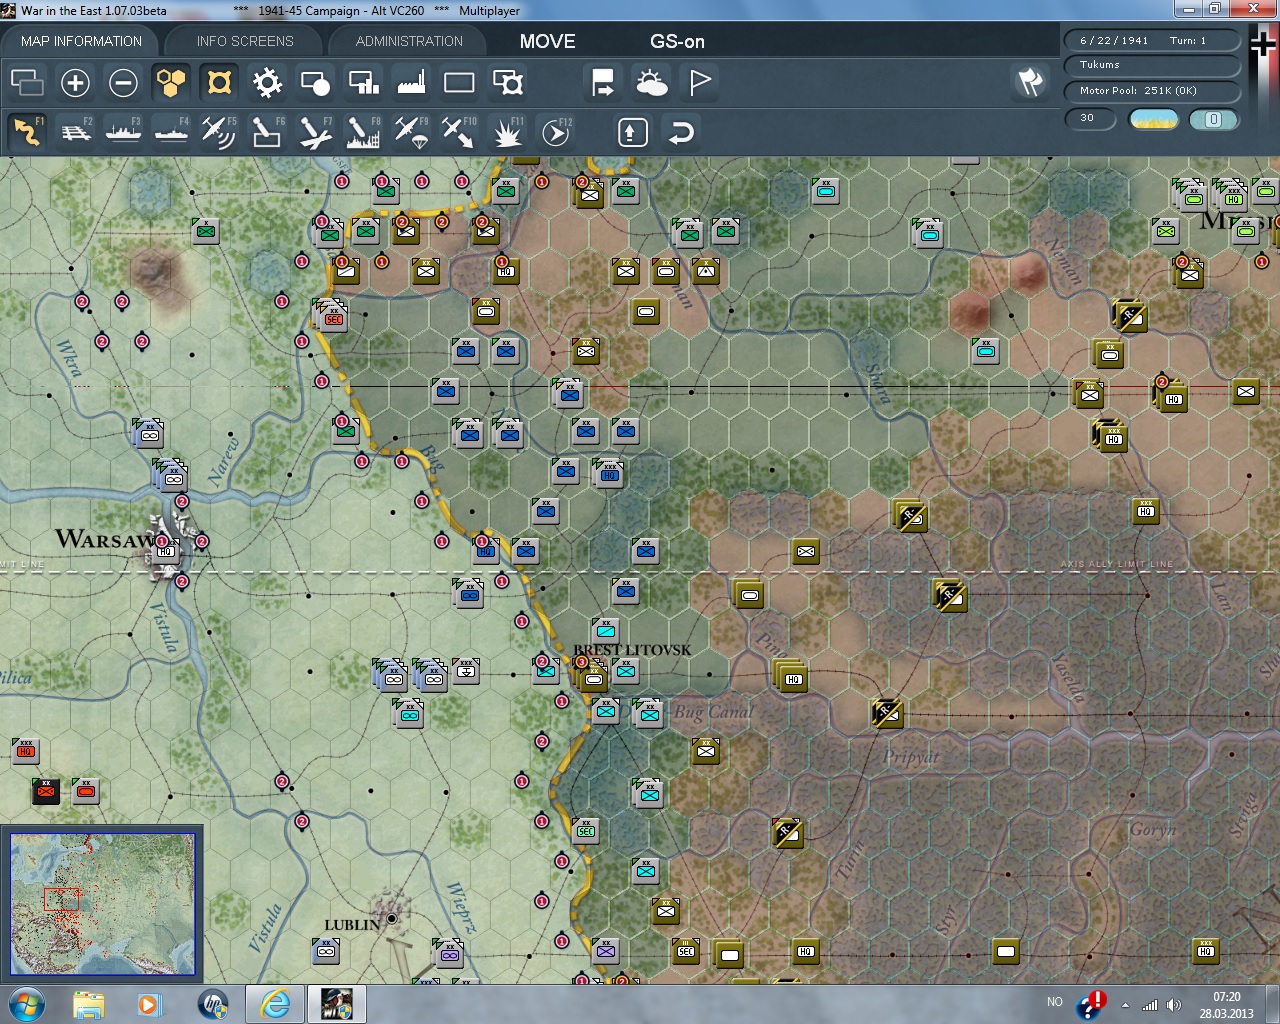Click the pennant flag icon
This screenshot has height=1024, width=1280.
[700, 82]
